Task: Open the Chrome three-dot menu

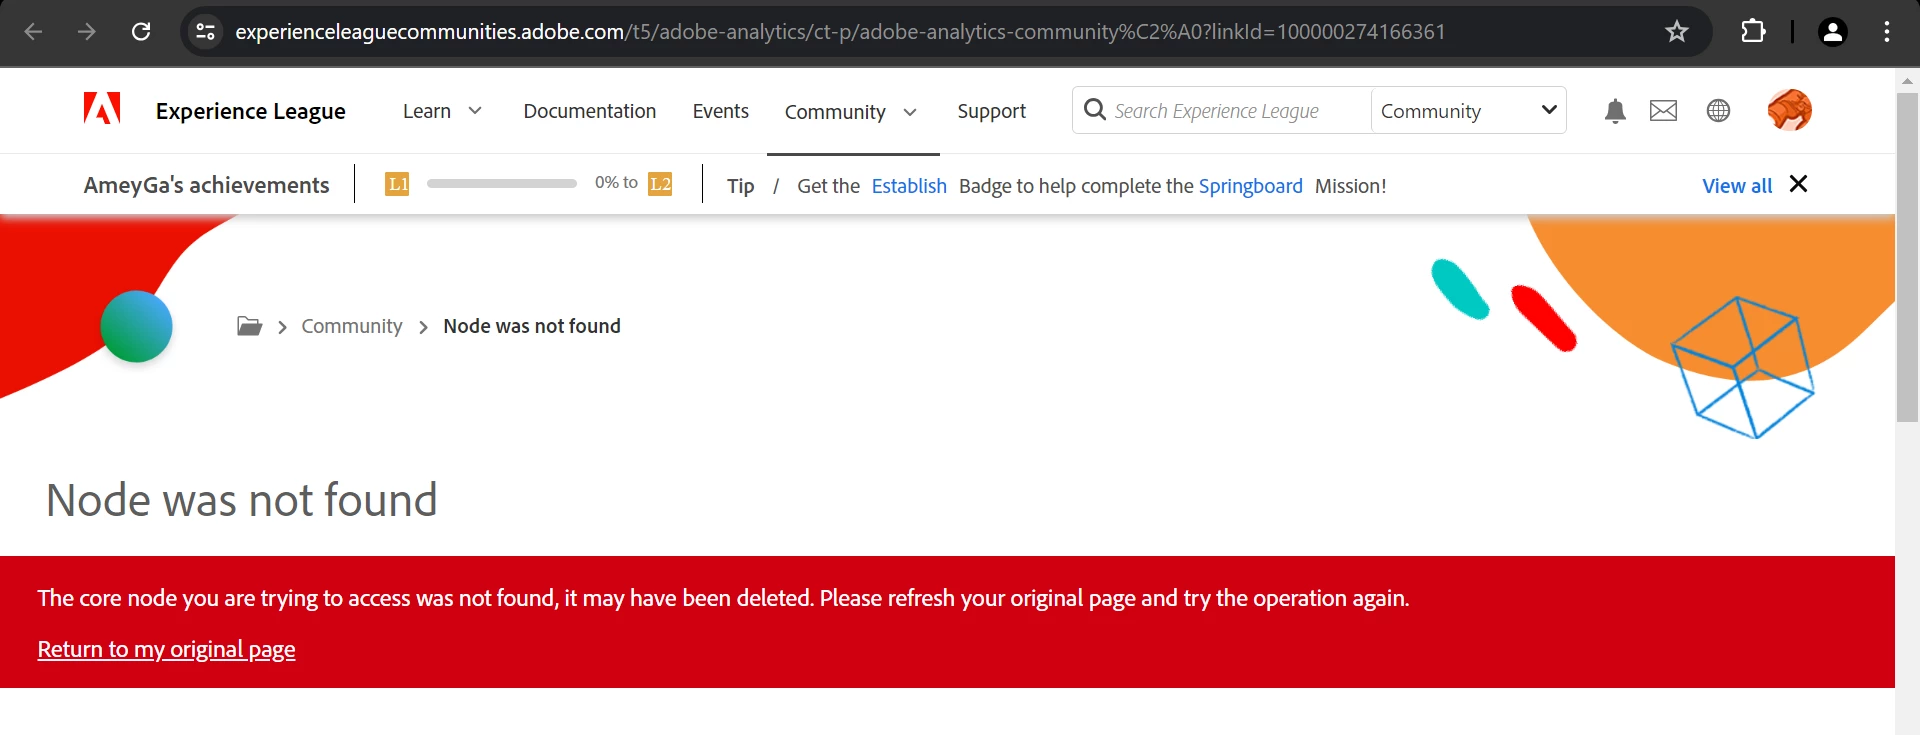Action: [1887, 31]
